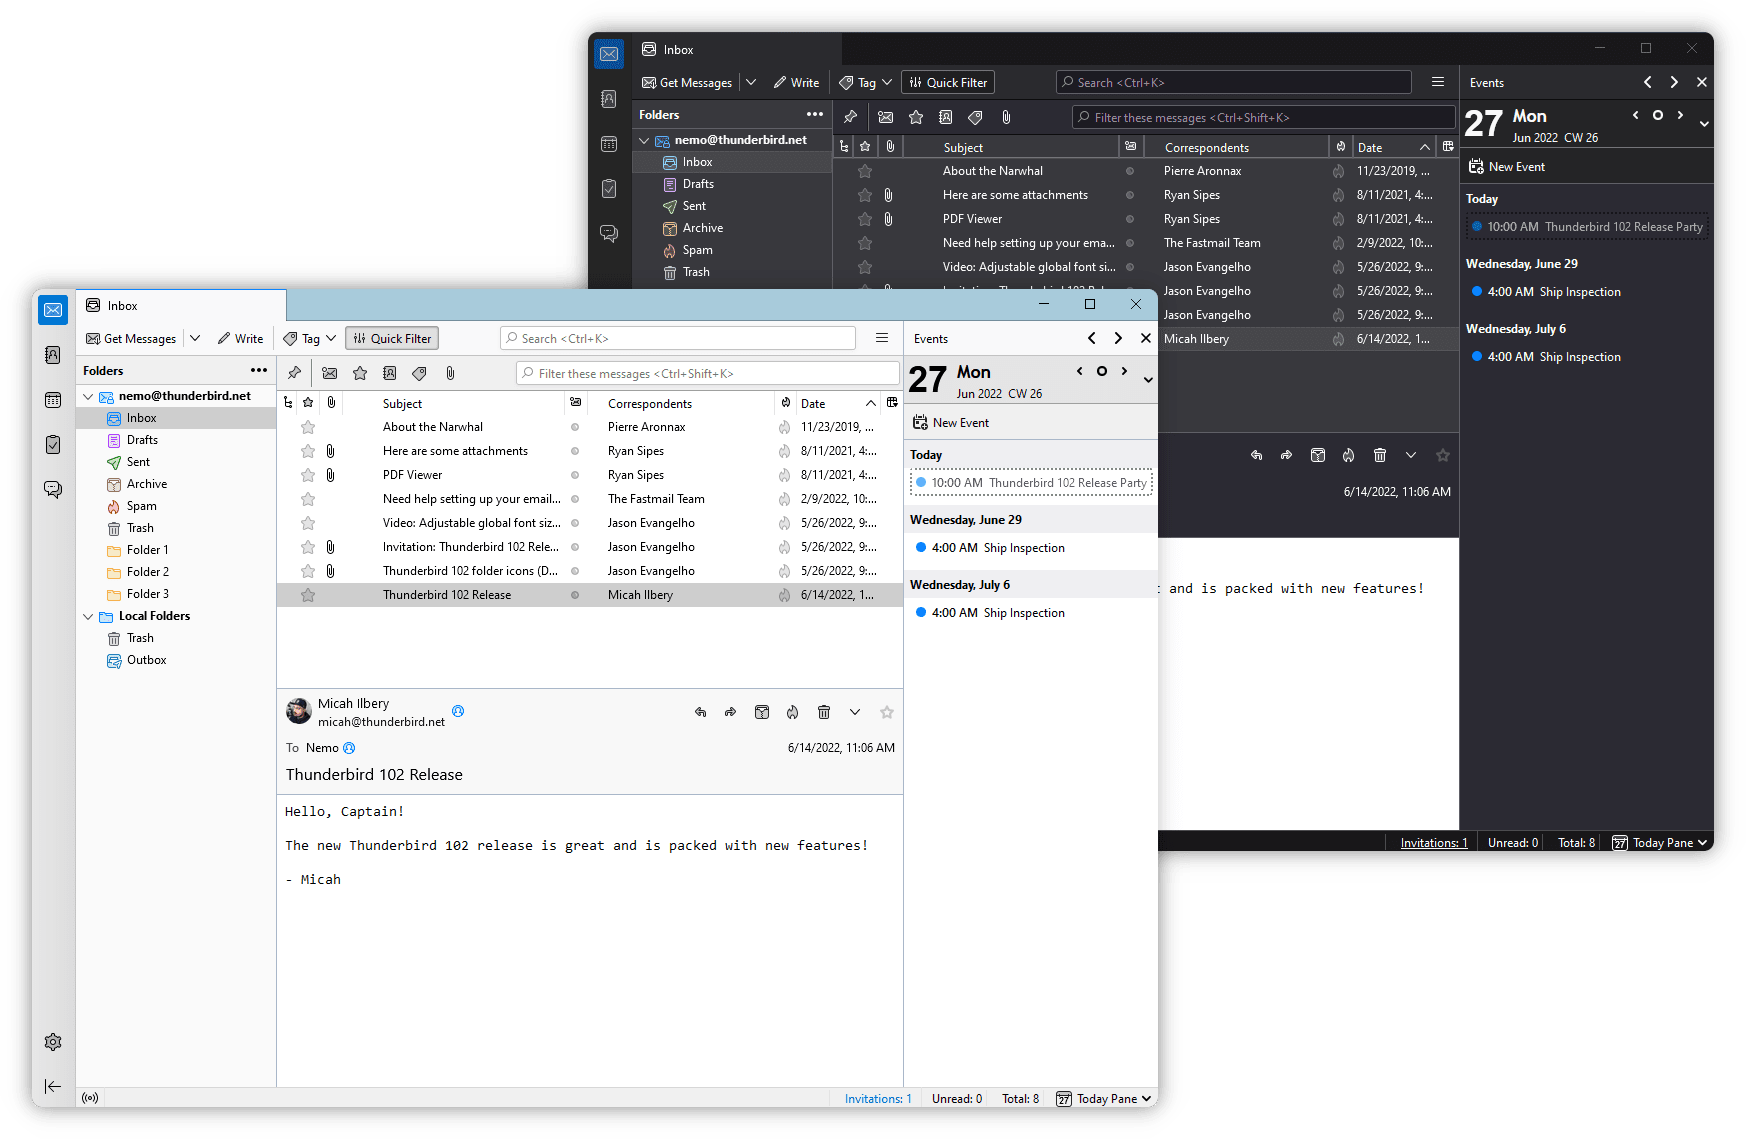Open Address Book in light window sidebar
1746x1139 pixels.
(53, 355)
